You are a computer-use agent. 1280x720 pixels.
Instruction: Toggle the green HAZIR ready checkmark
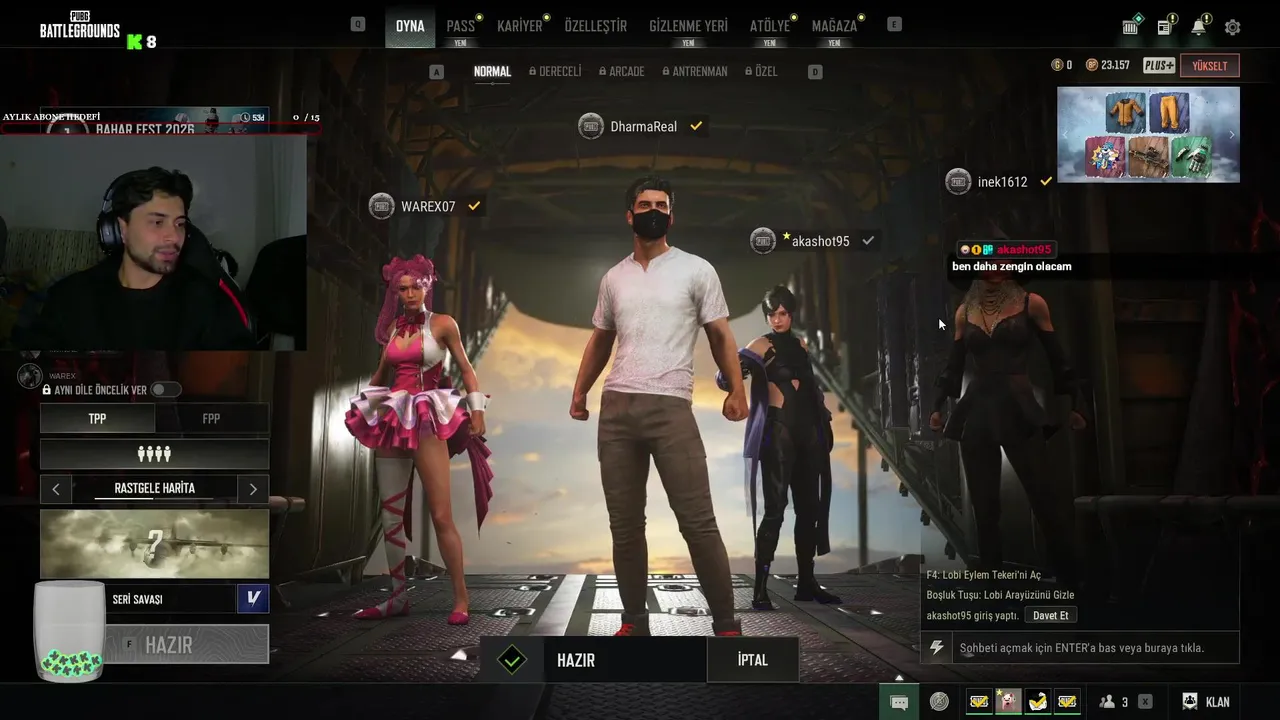click(x=512, y=660)
